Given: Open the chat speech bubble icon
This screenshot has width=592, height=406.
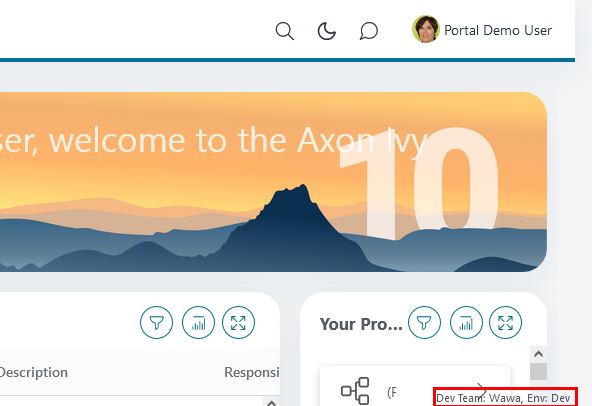Looking at the screenshot, I should (x=368, y=31).
